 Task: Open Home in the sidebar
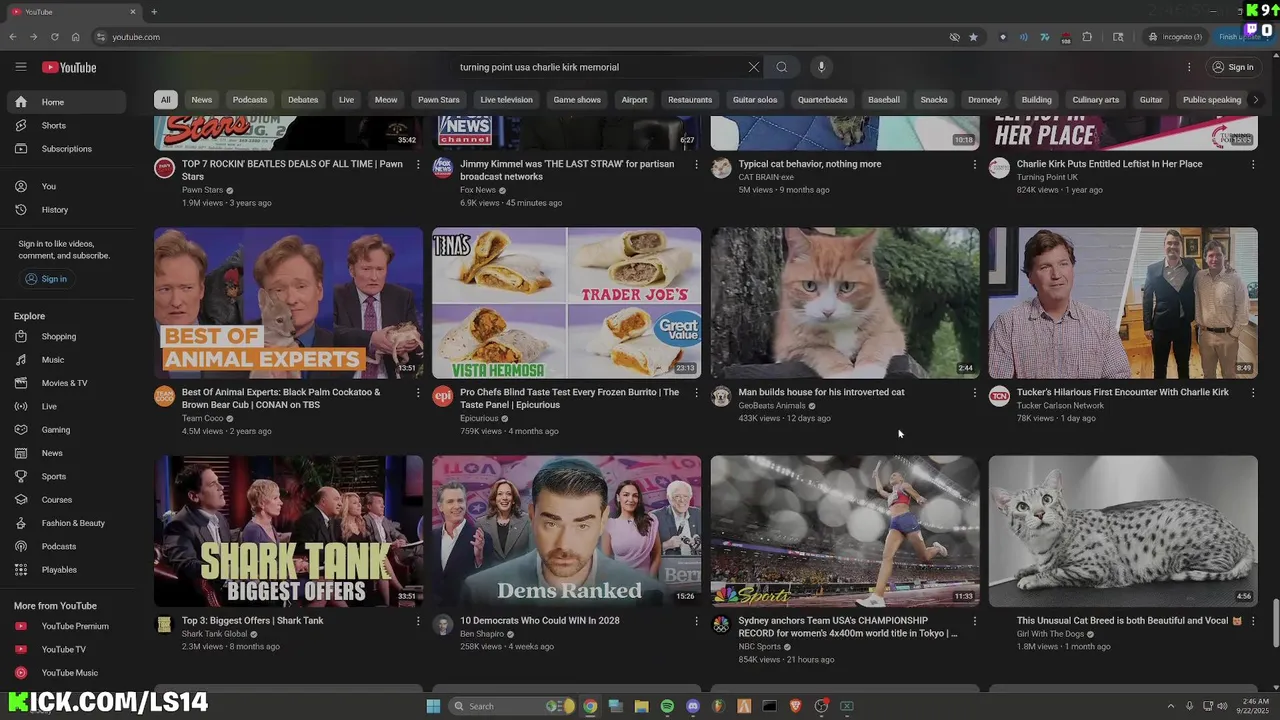(x=66, y=102)
